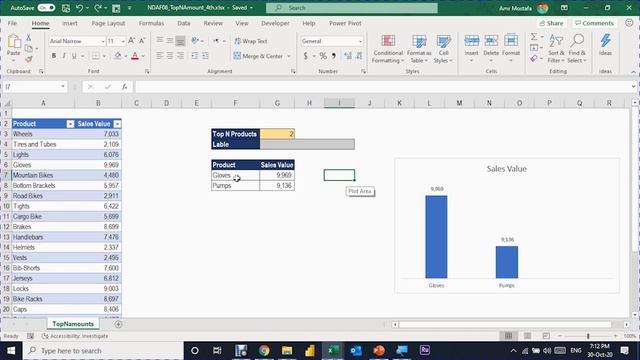
Task: Click Merge & Center button
Action: click(x=258, y=56)
